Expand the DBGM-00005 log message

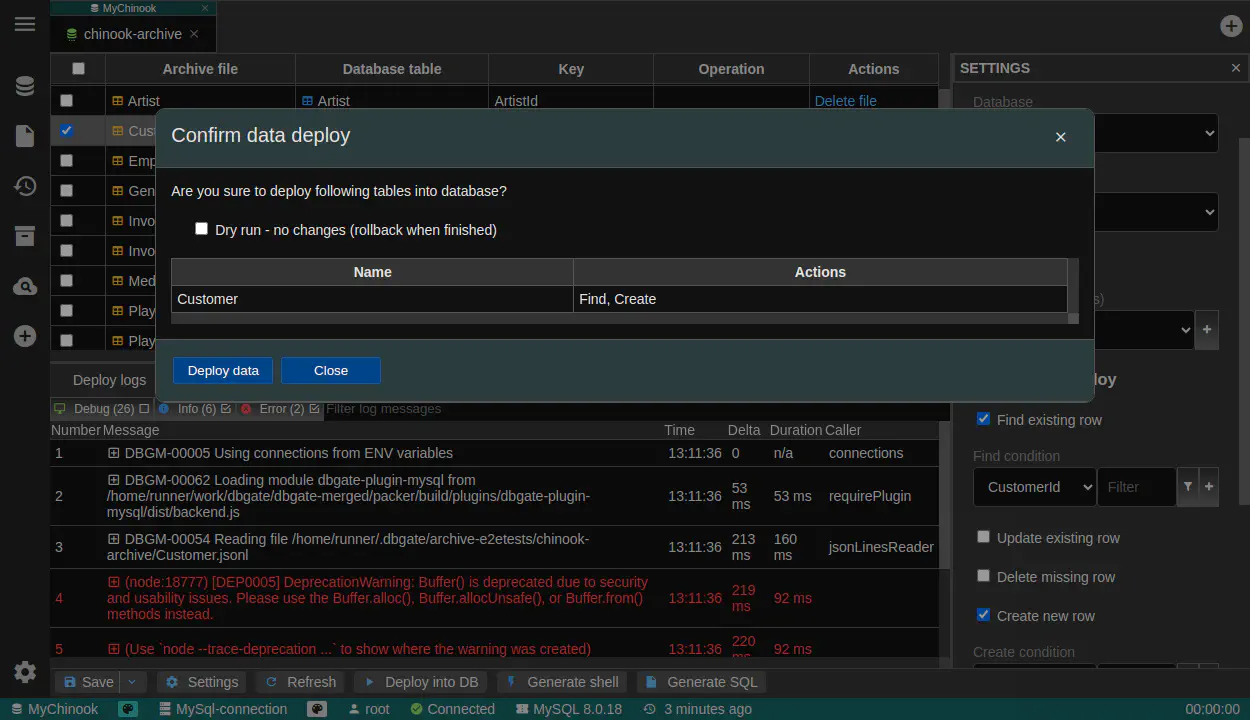[x=113, y=453]
